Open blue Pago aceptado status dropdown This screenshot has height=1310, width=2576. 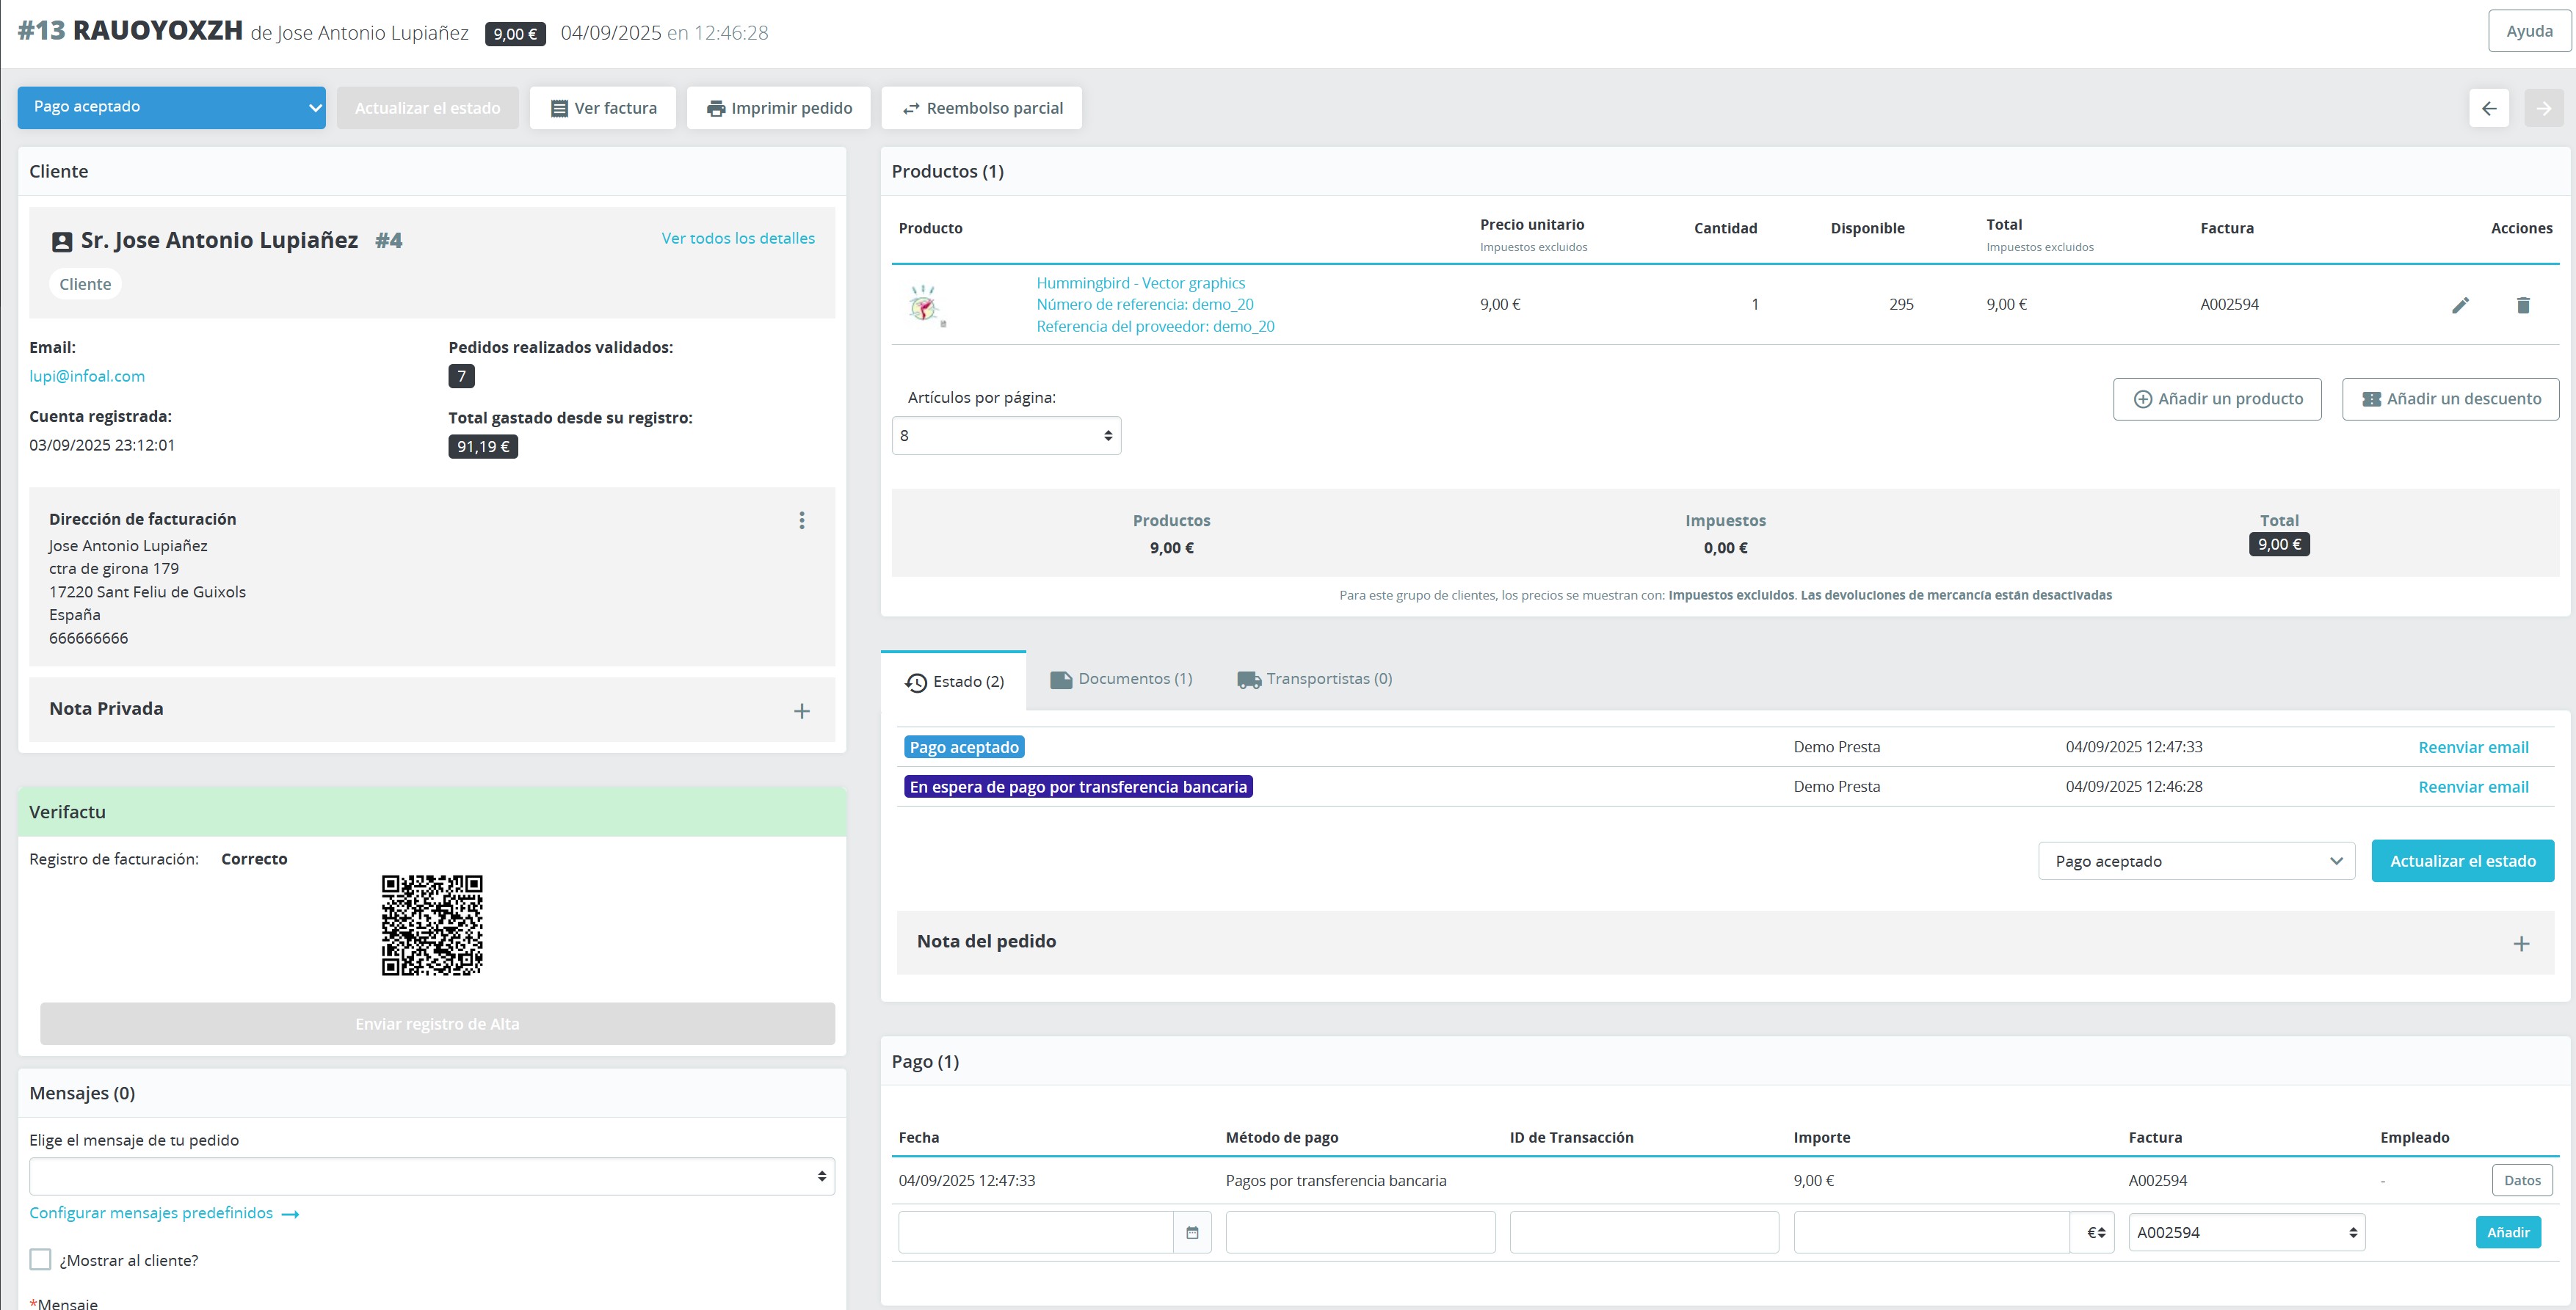(171, 107)
